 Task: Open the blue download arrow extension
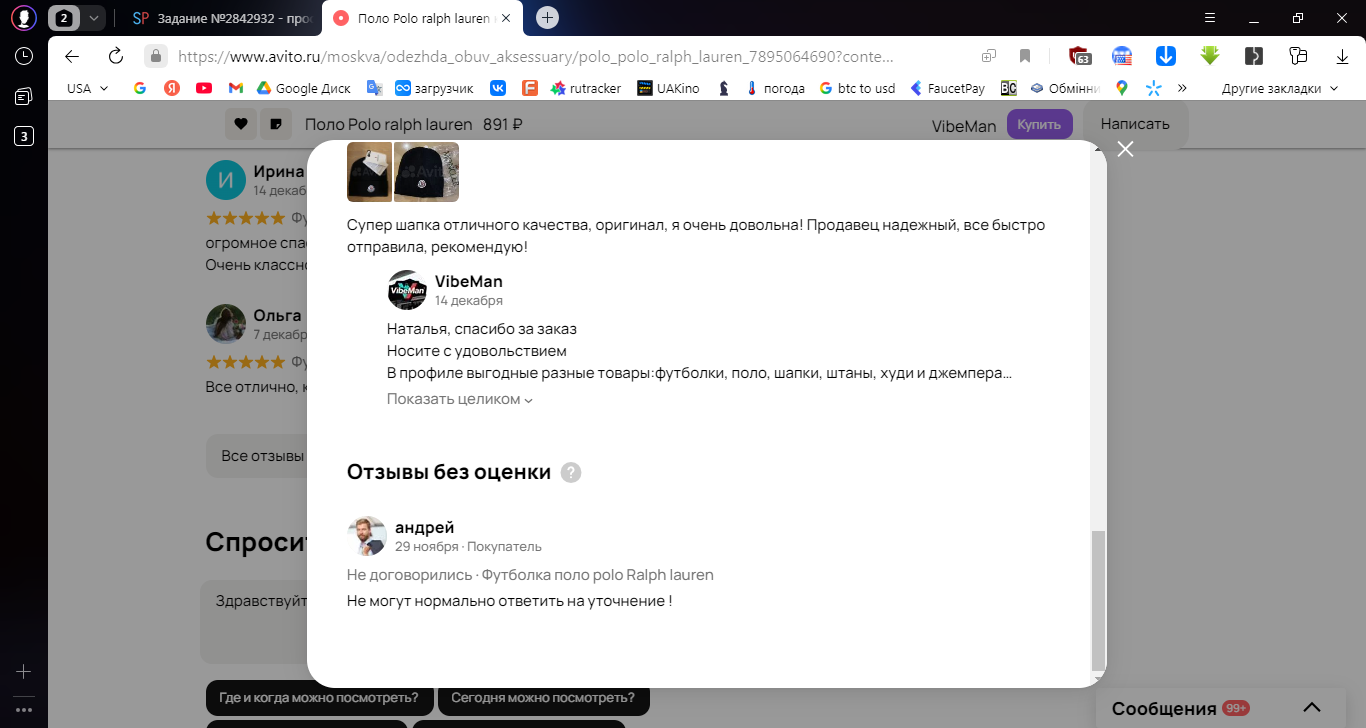pos(1165,56)
